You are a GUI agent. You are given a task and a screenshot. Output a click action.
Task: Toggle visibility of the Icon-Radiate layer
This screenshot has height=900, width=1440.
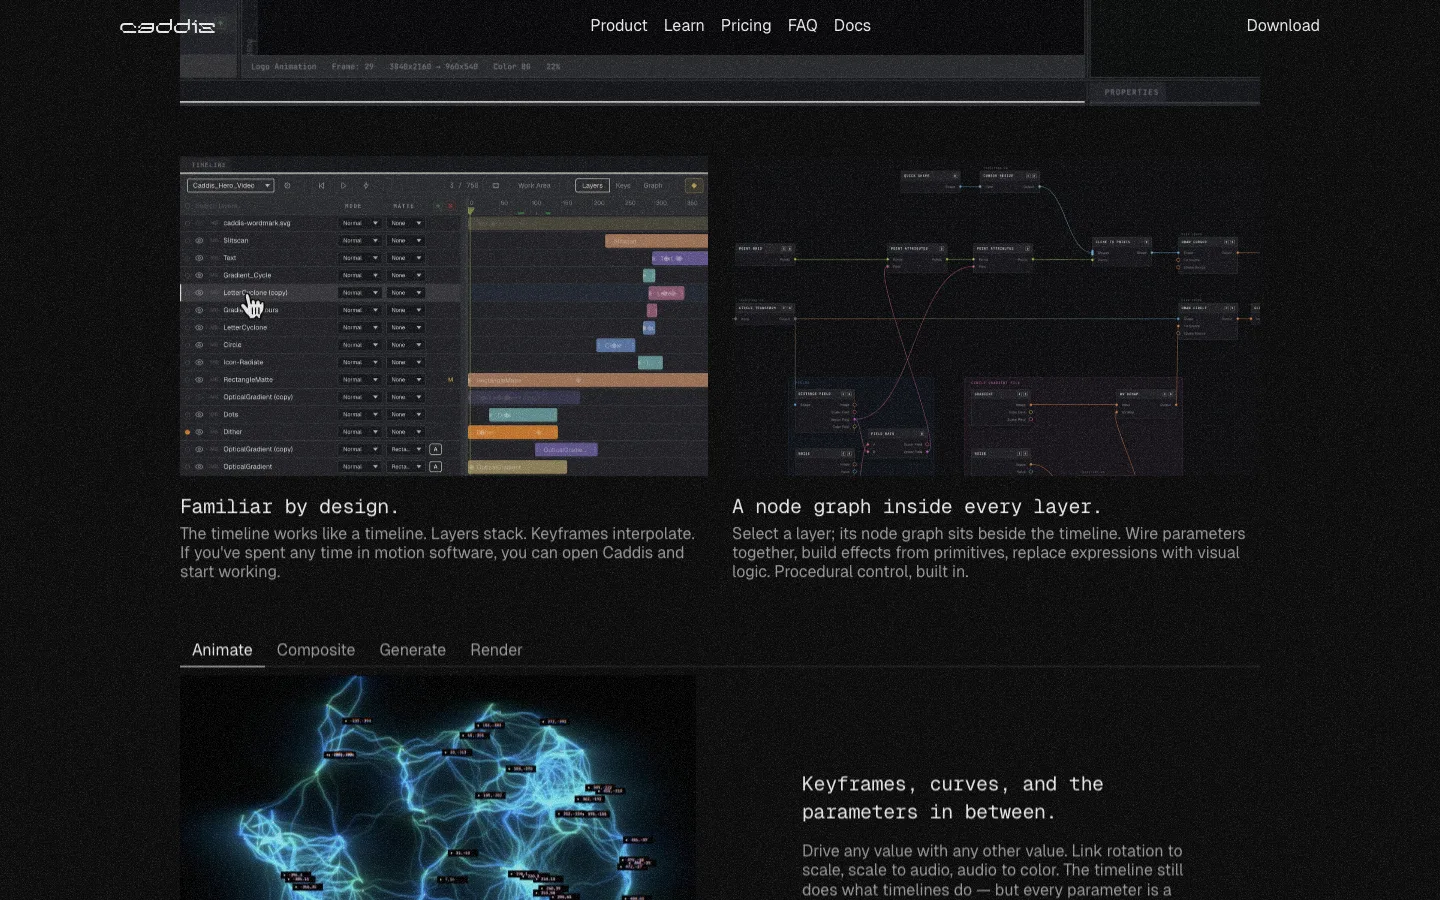(x=199, y=362)
